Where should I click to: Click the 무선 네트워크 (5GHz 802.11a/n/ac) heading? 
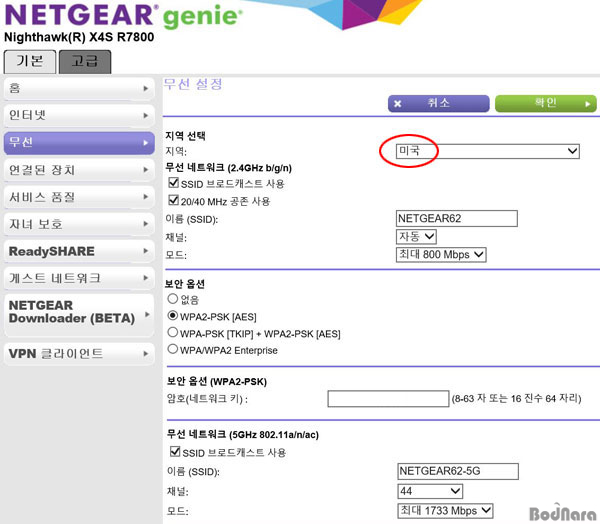(243, 434)
